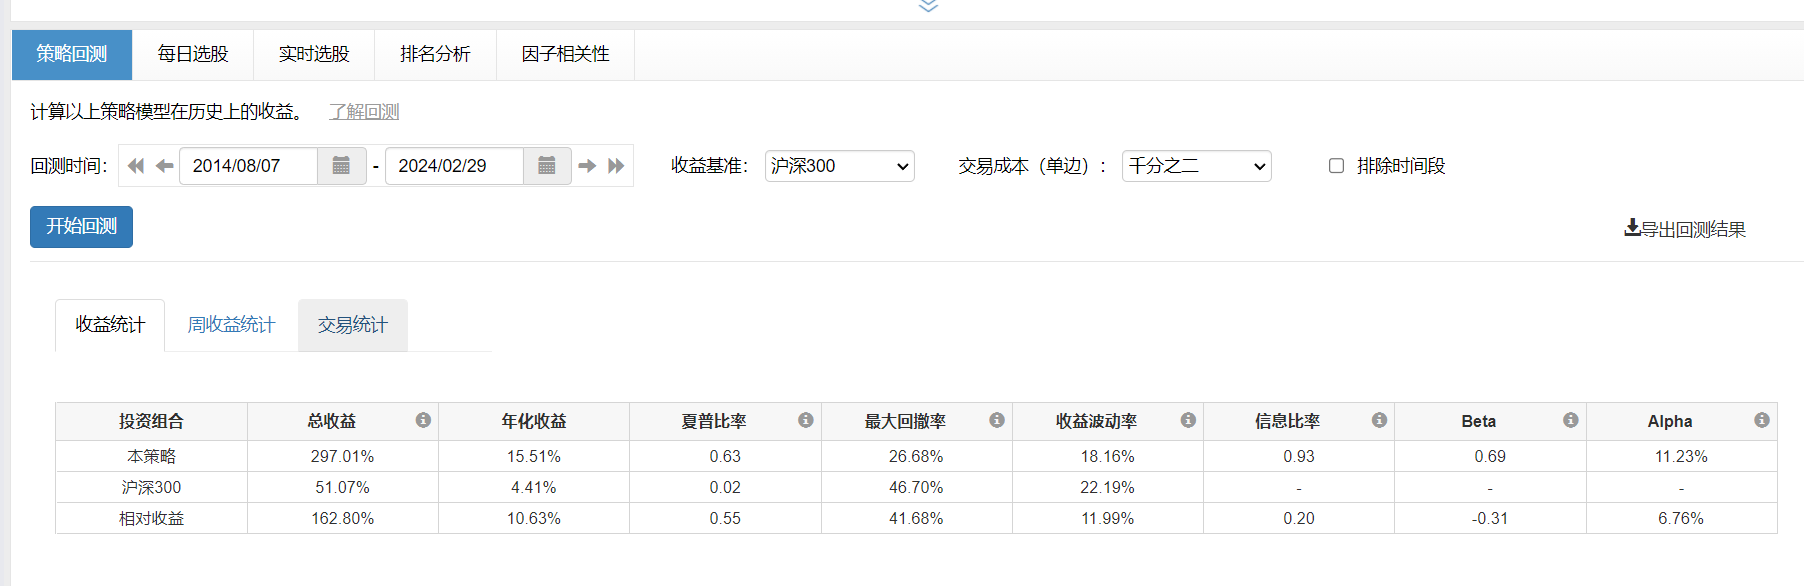Screen dimensions: 1804x586
Task: Select the 周收益统计 tab
Action: point(231,325)
